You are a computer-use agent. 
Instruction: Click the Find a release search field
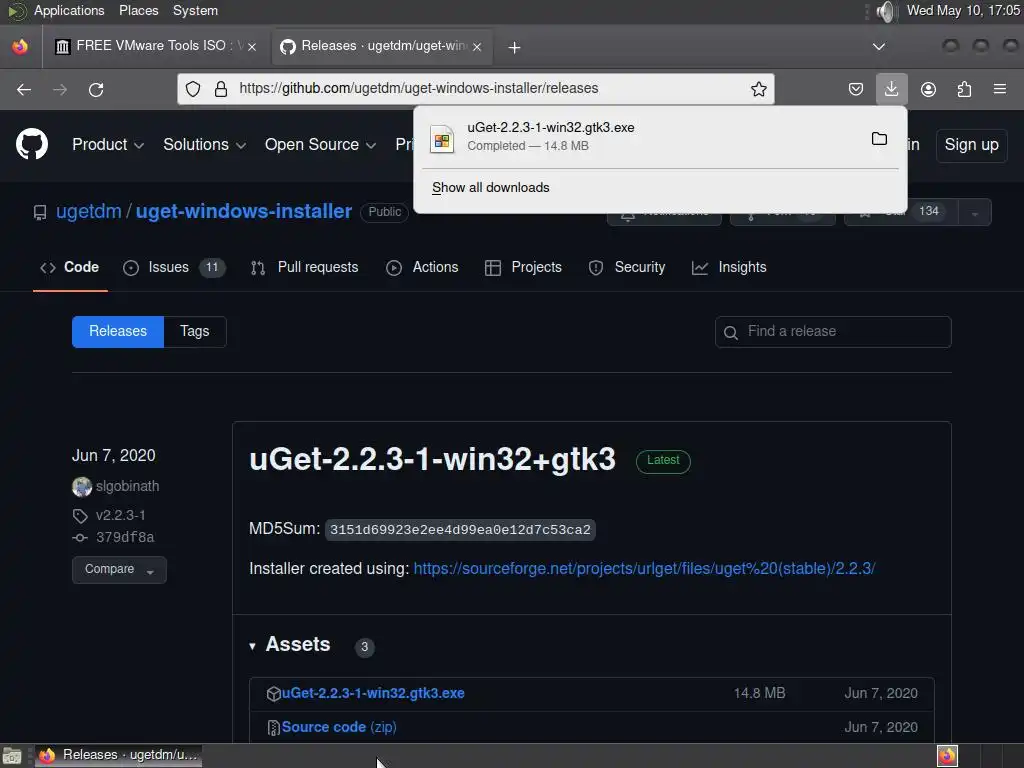point(833,332)
